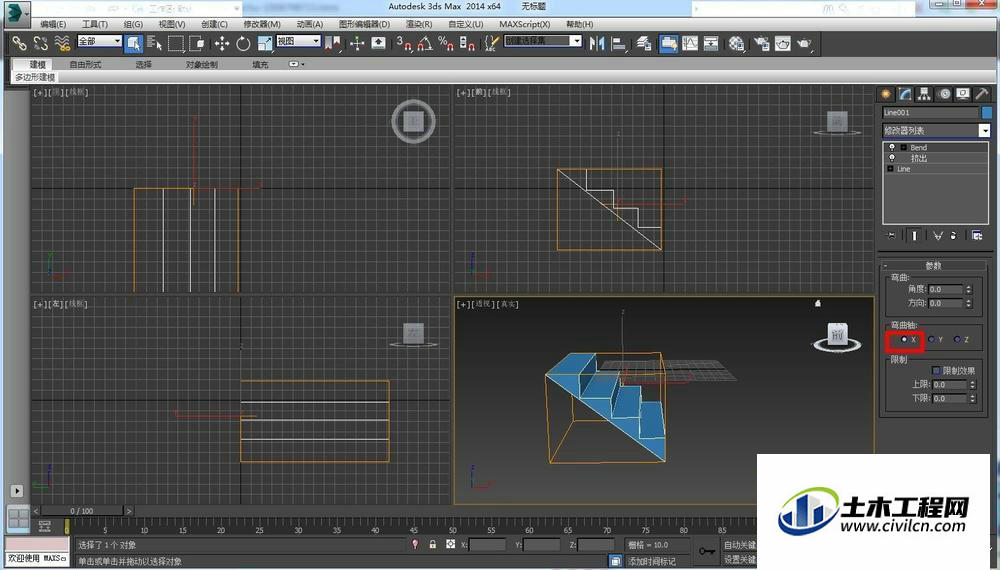
Task: Click the Line001 object color swatch
Action: (987, 112)
